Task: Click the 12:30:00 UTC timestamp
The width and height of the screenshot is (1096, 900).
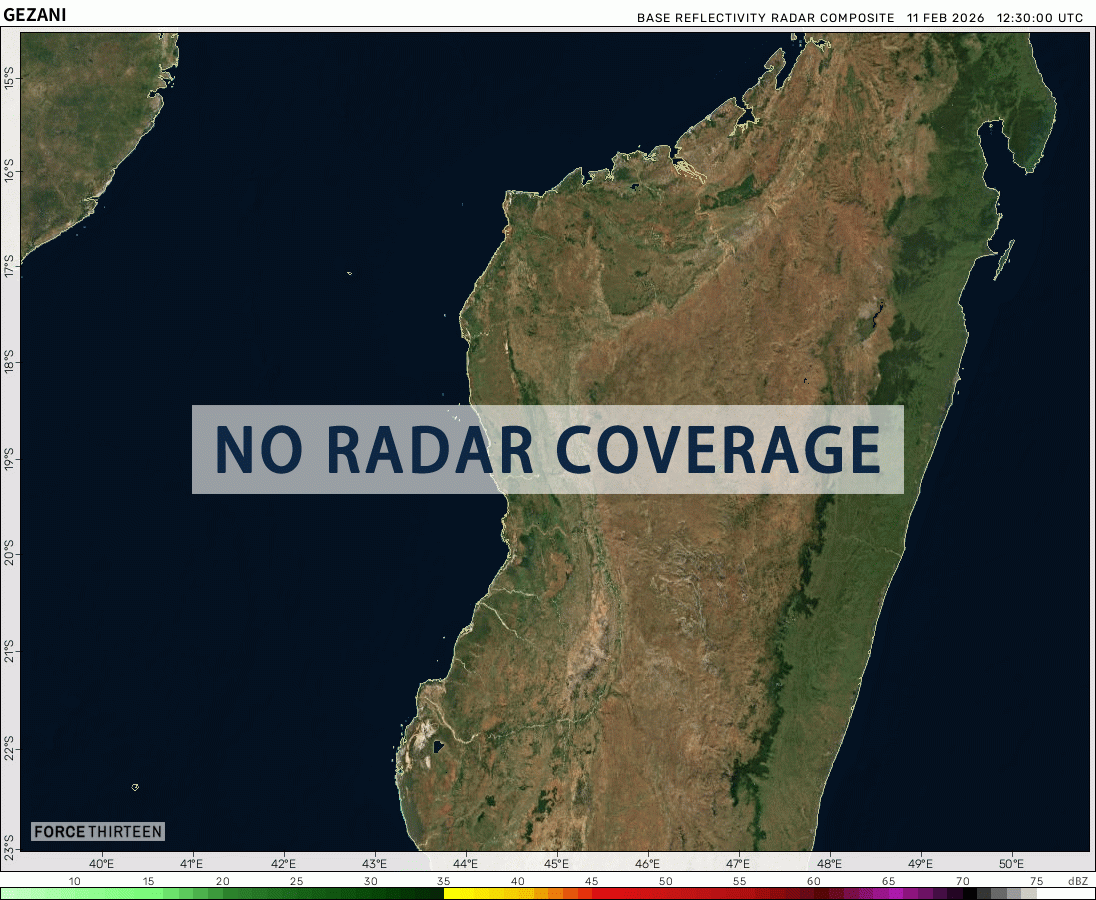Action: pyautogui.click(x=1039, y=18)
